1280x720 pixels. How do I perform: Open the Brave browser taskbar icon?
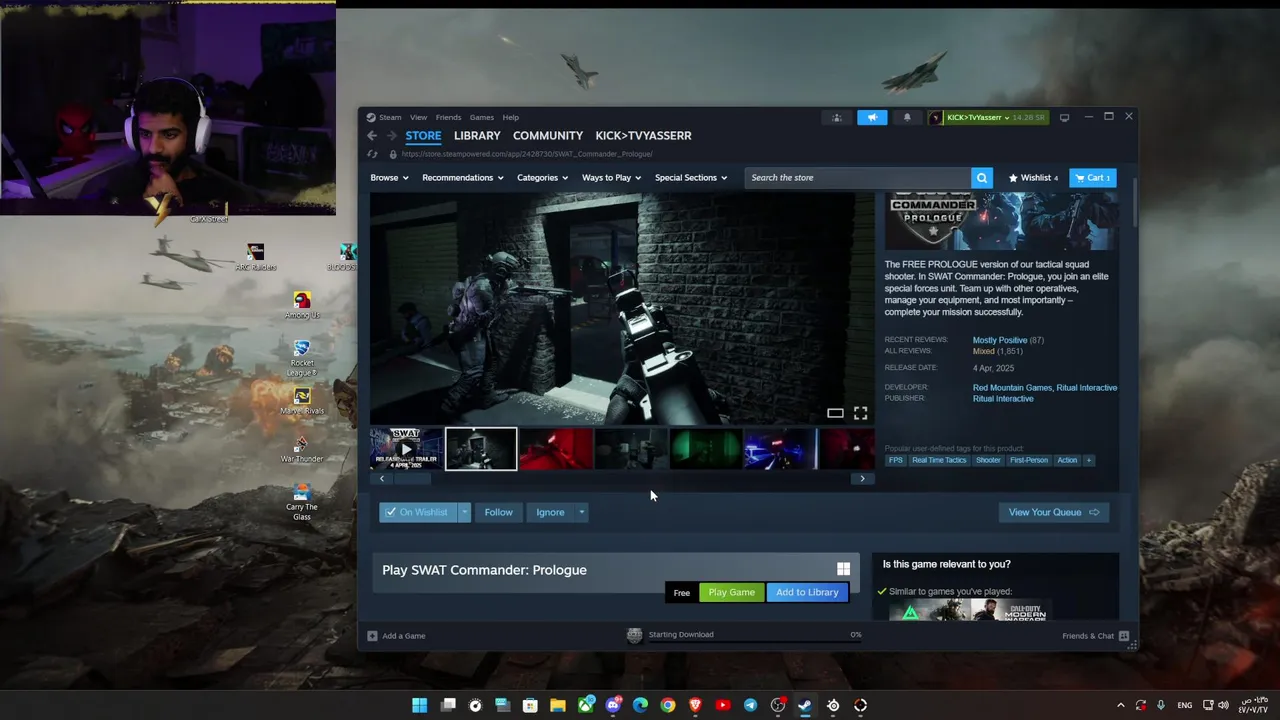pos(695,705)
